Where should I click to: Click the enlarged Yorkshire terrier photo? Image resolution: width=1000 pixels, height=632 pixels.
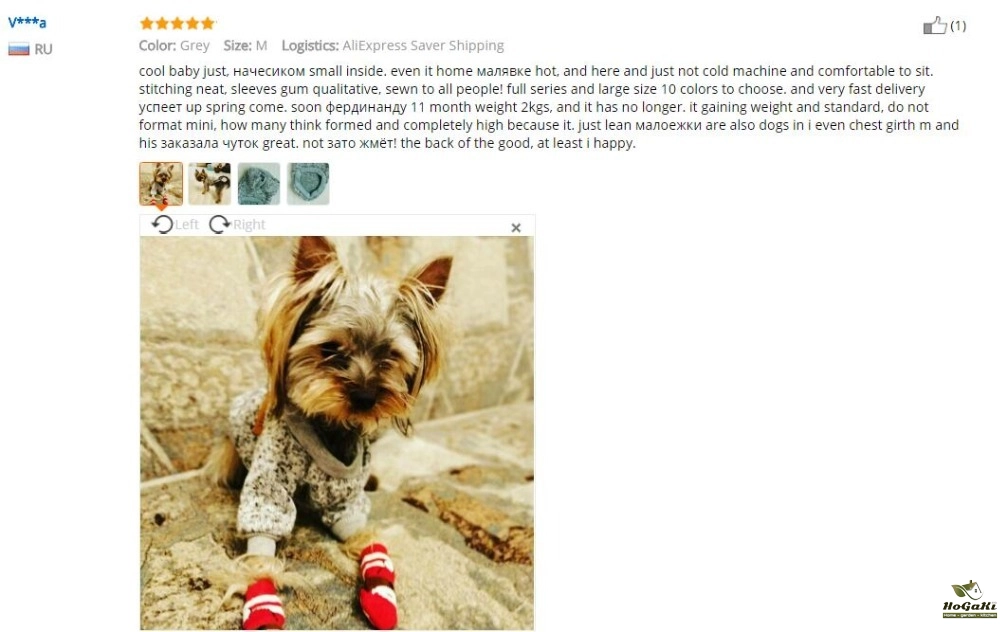337,433
